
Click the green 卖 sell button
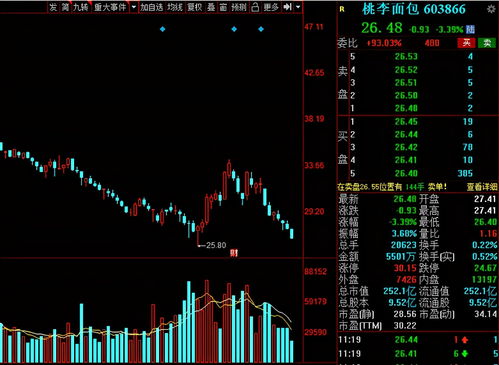pos(487,43)
